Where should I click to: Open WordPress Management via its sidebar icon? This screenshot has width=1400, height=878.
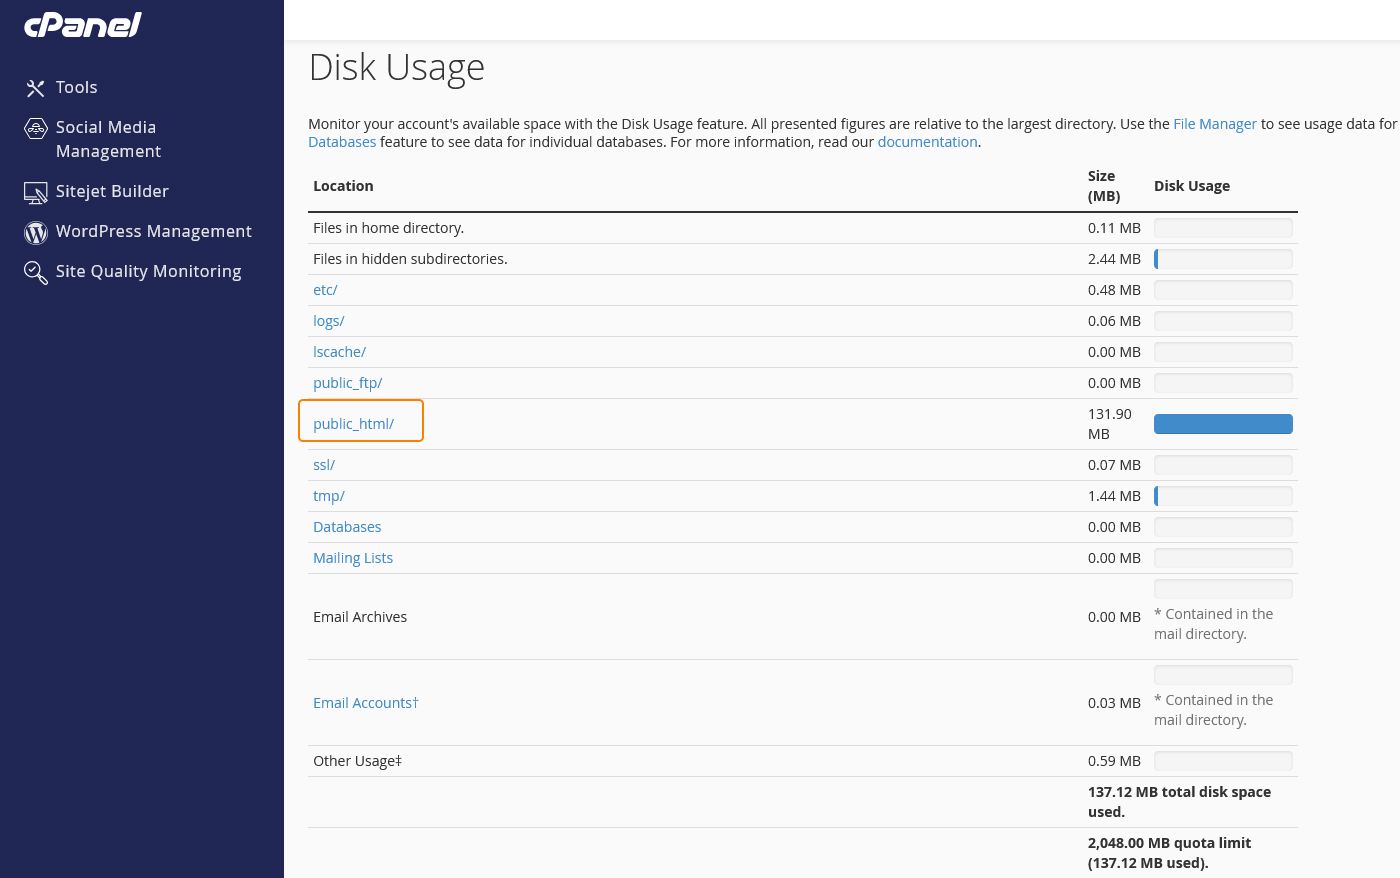pos(36,231)
